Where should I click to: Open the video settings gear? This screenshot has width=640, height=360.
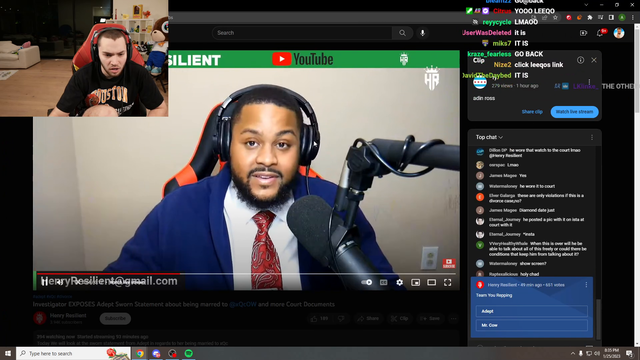(x=399, y=282)
